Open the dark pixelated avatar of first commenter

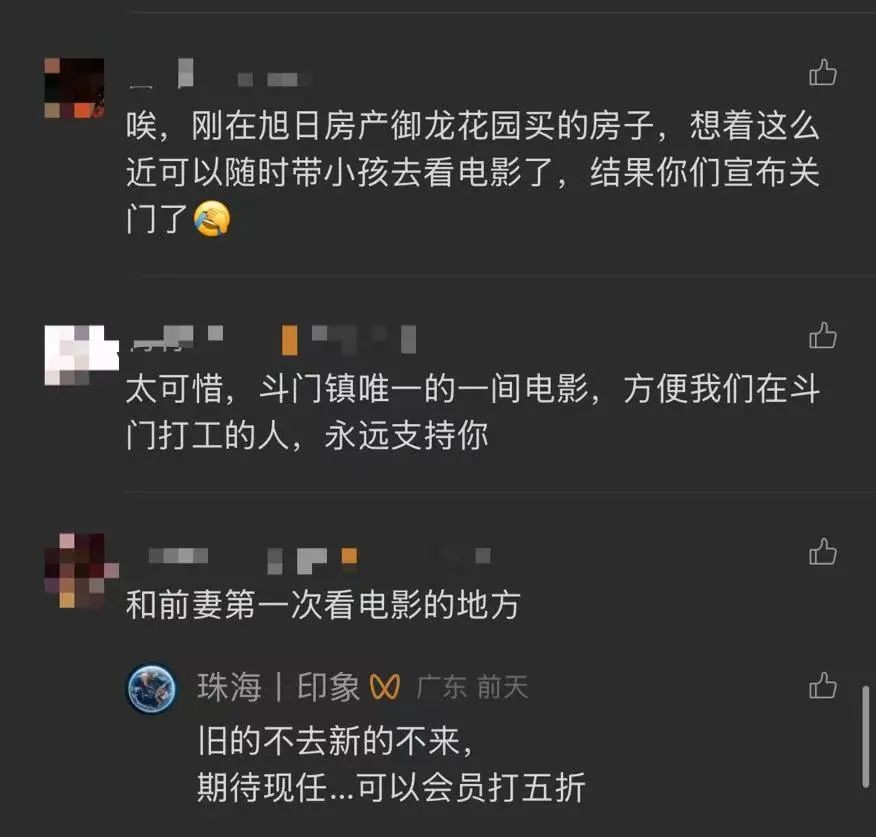[74, 88]
